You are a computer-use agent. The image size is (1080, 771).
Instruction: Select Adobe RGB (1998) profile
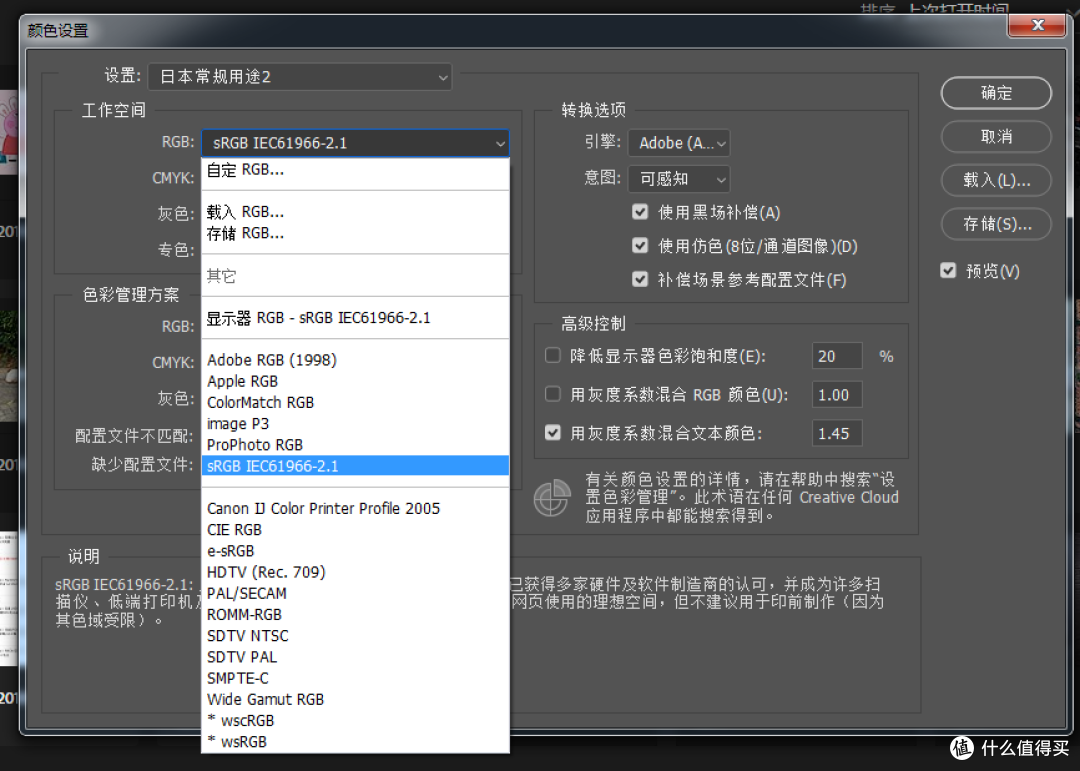point(355,360)
